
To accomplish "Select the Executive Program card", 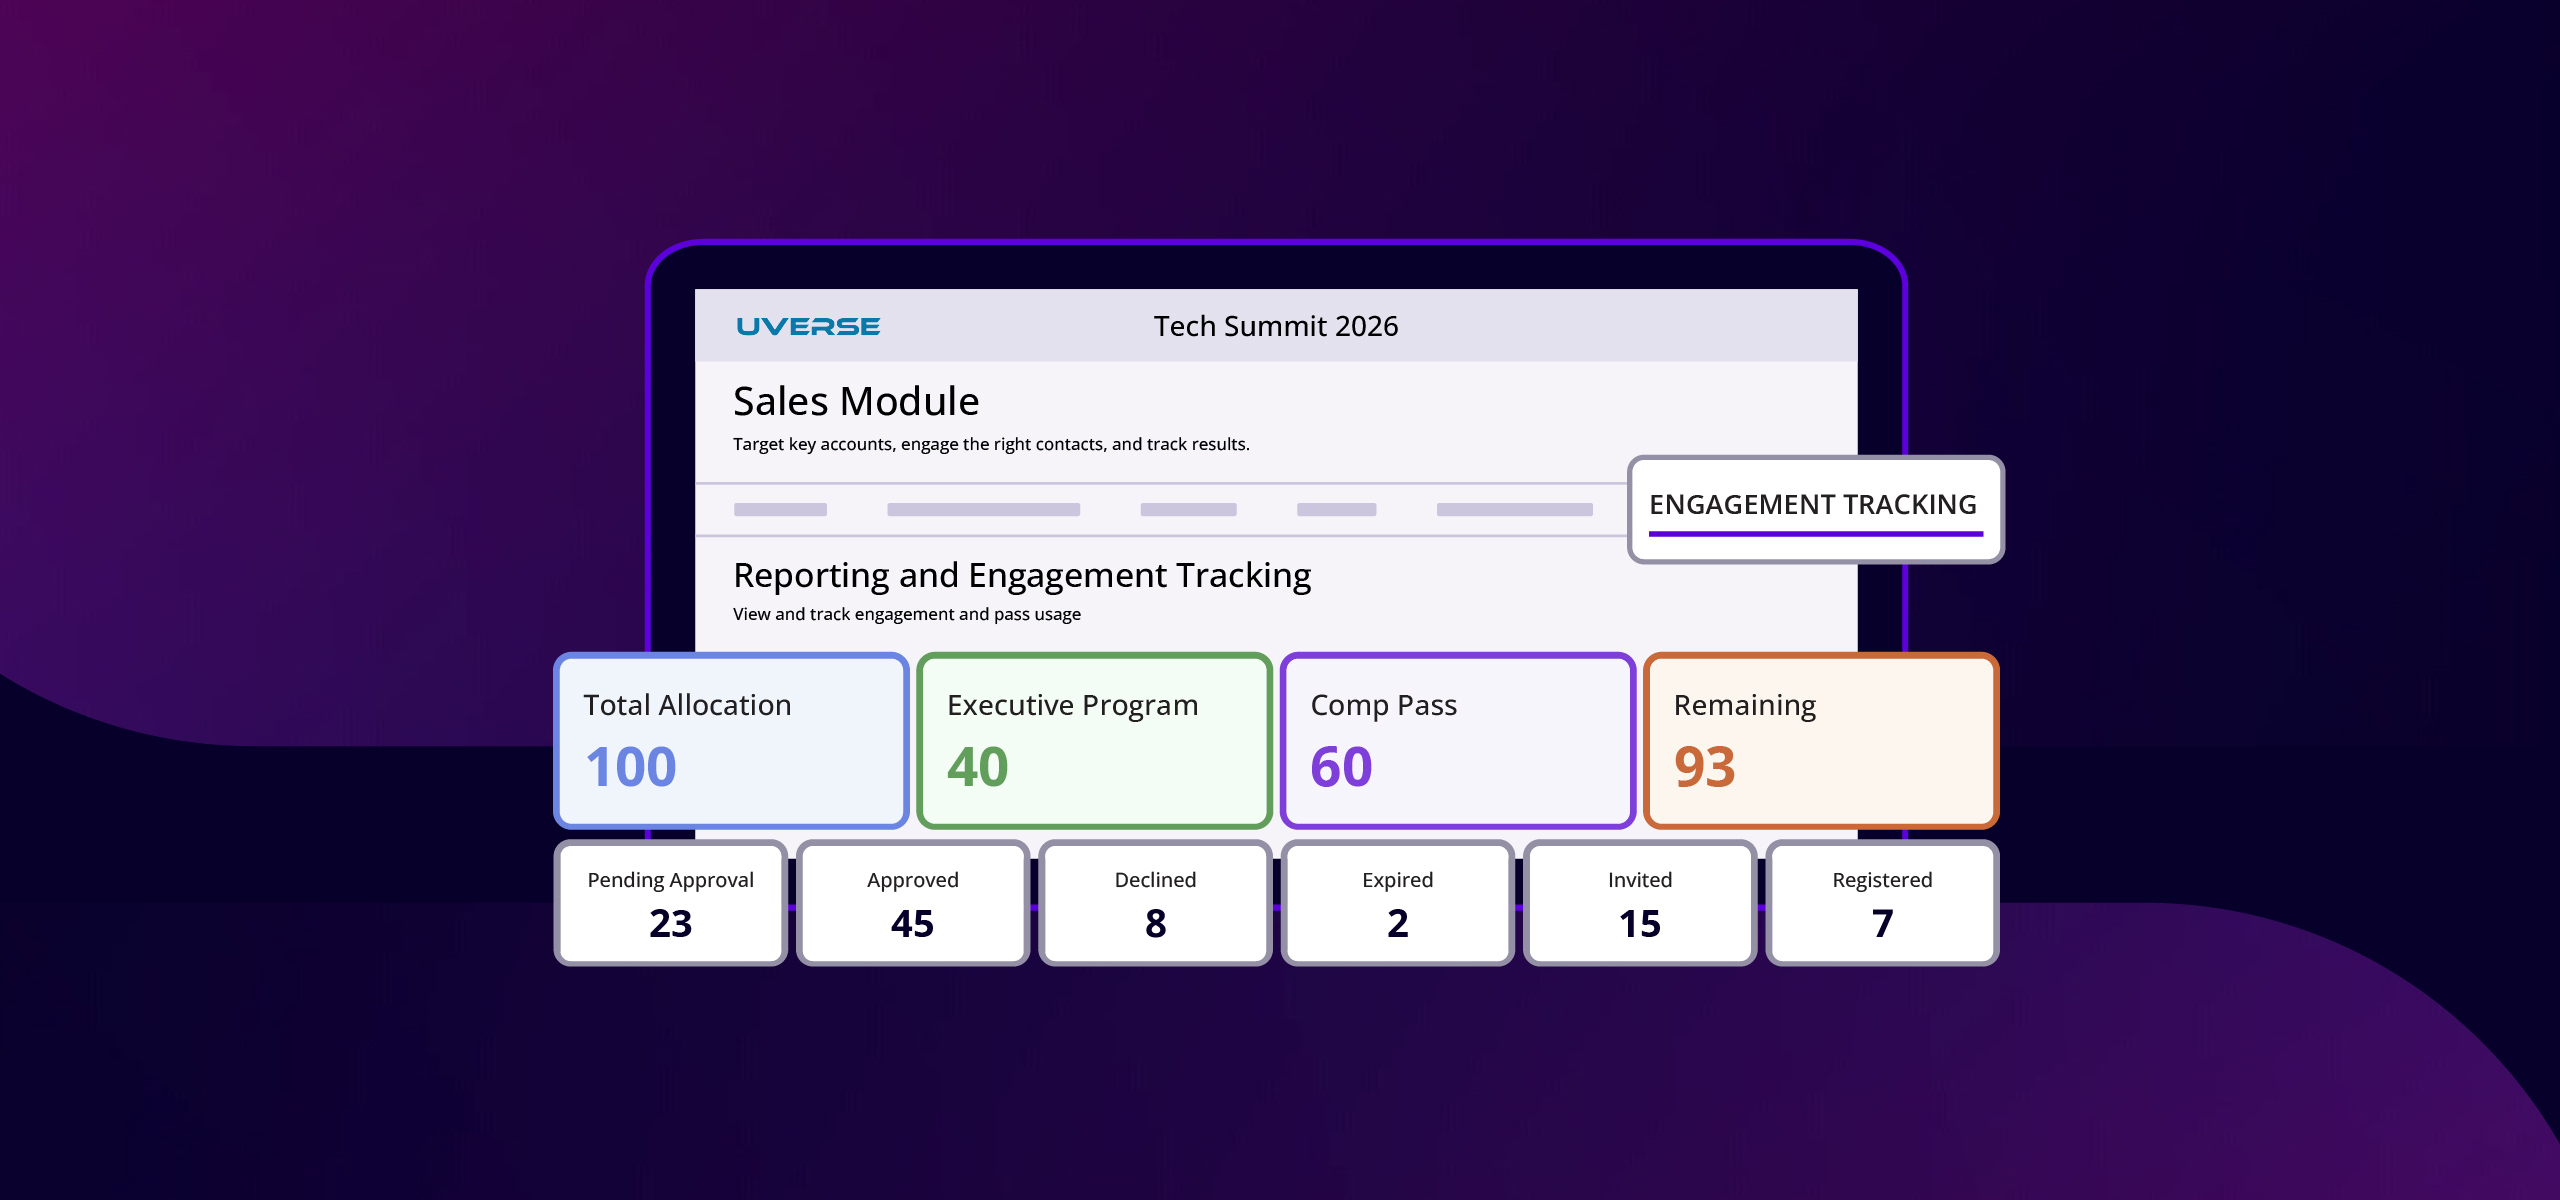I will click(1094, 741).
